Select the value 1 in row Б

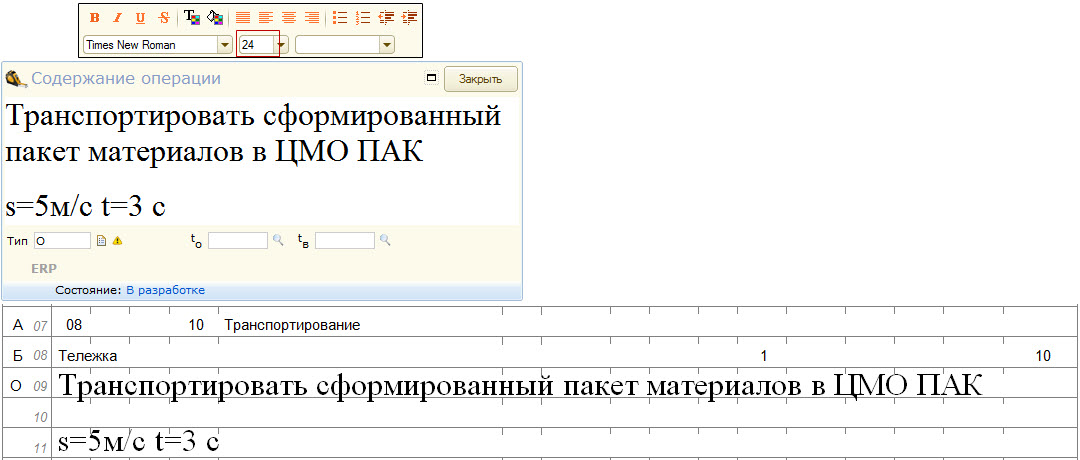763,356
